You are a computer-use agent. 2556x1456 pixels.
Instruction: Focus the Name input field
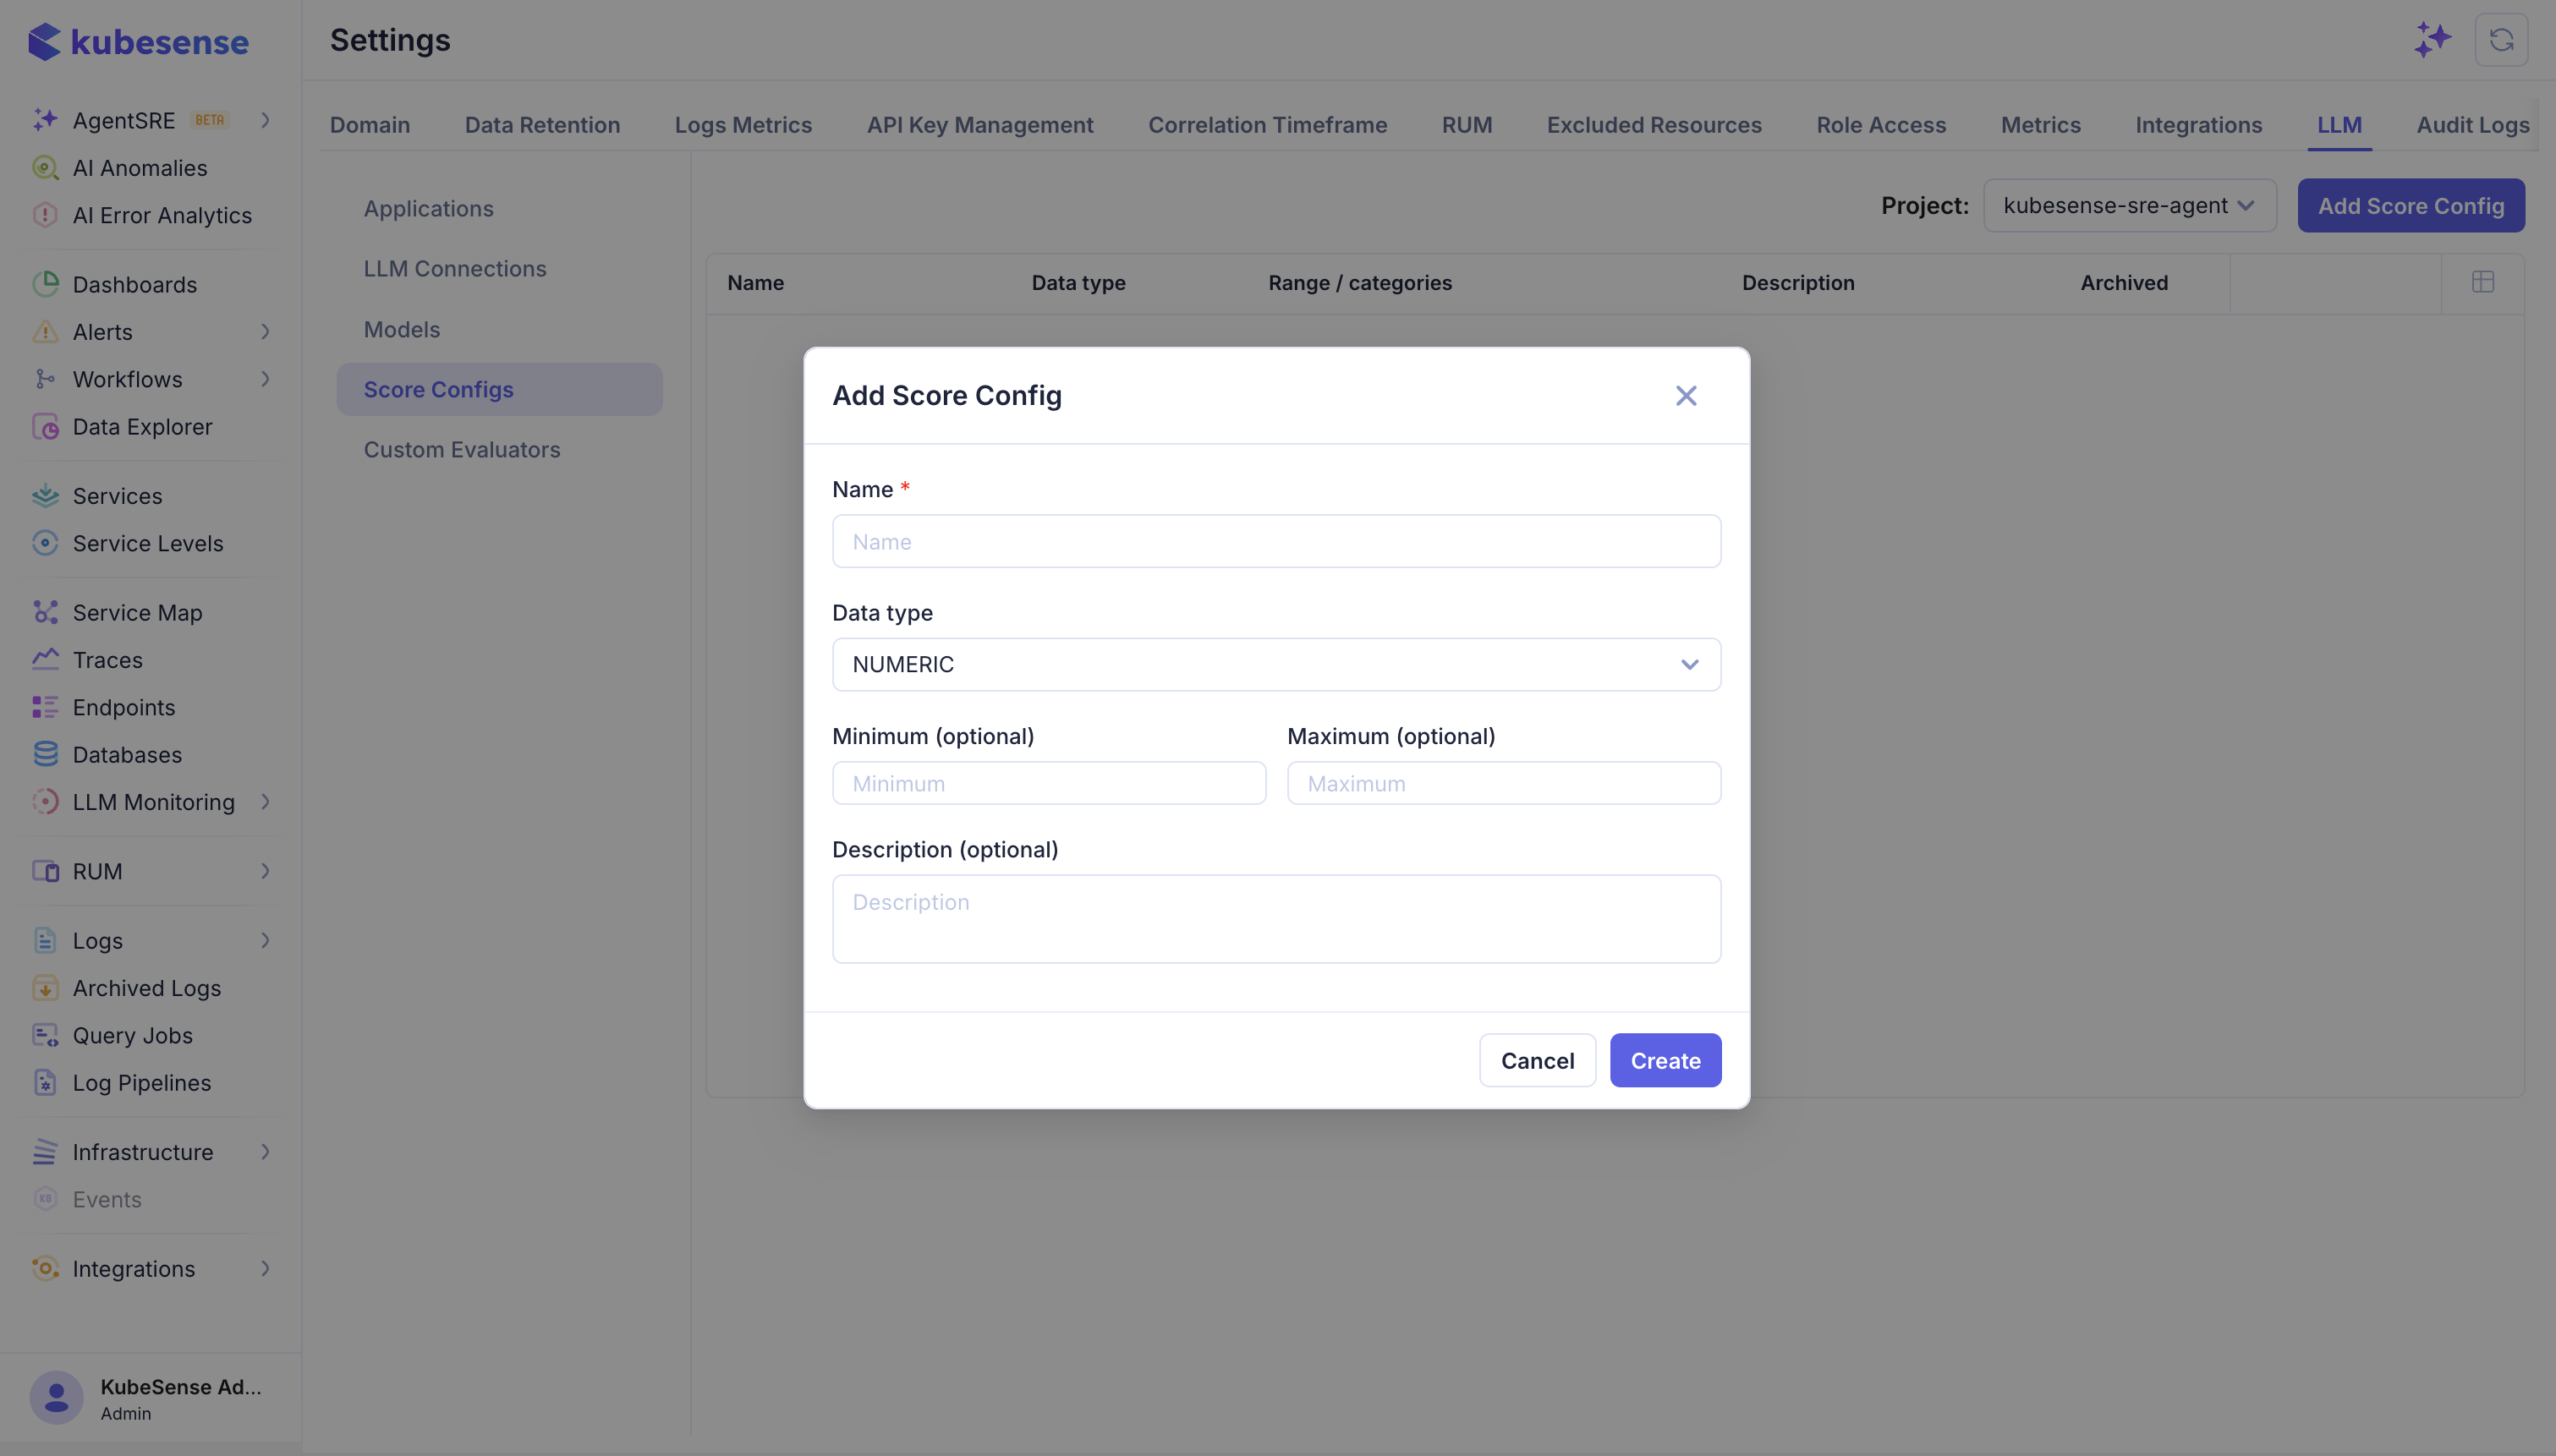pos(1276,542)
